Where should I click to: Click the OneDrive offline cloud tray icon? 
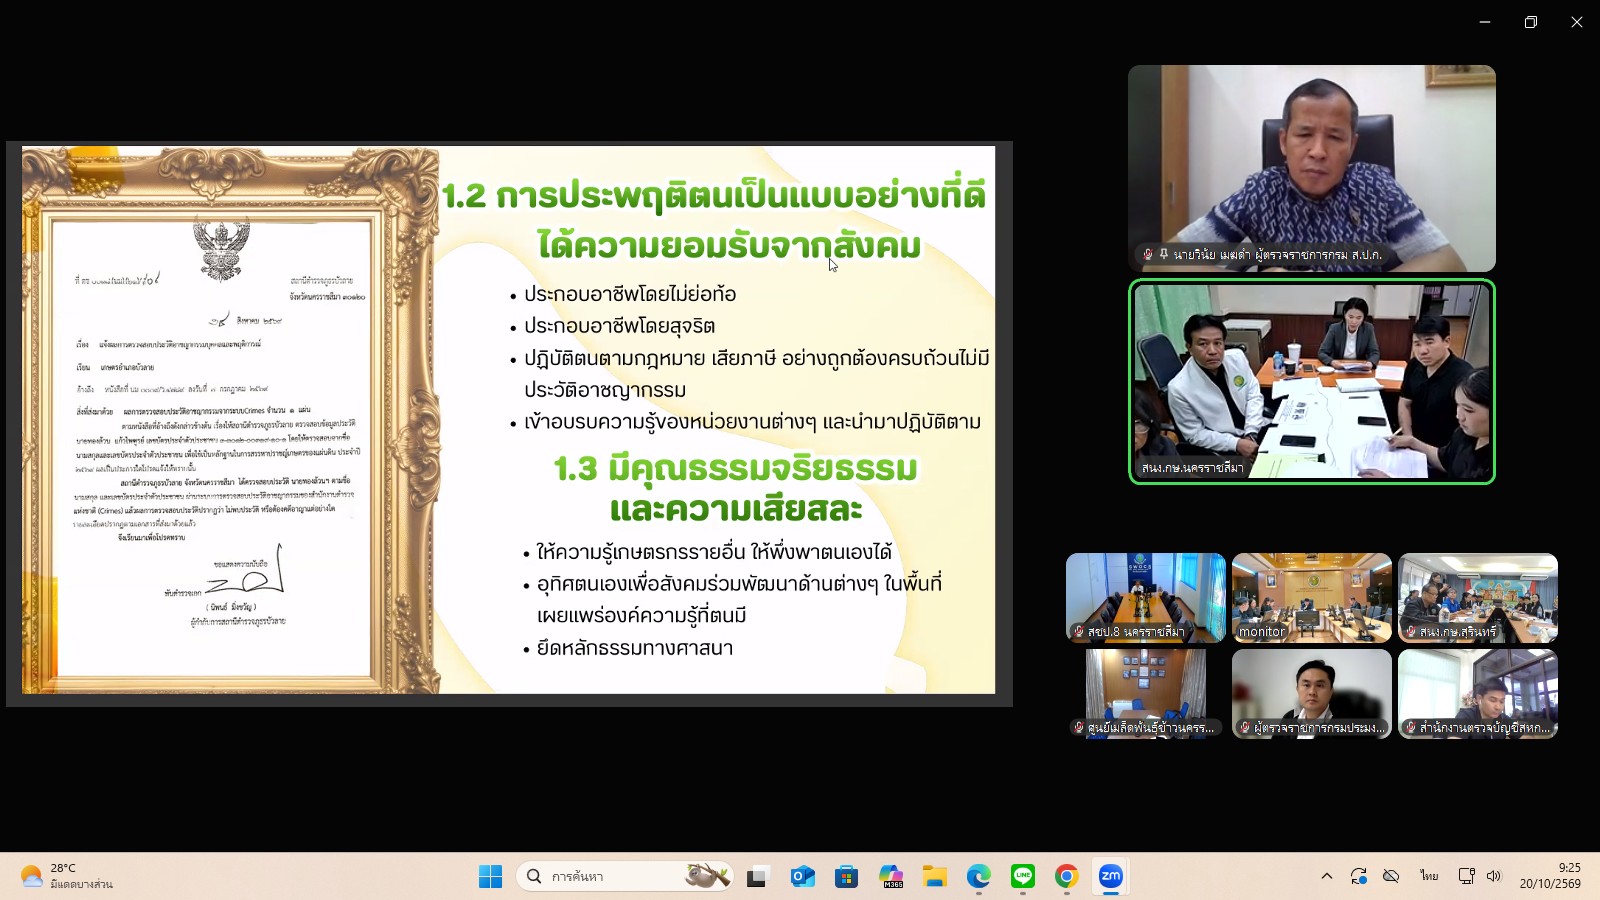click(1391, 877)
